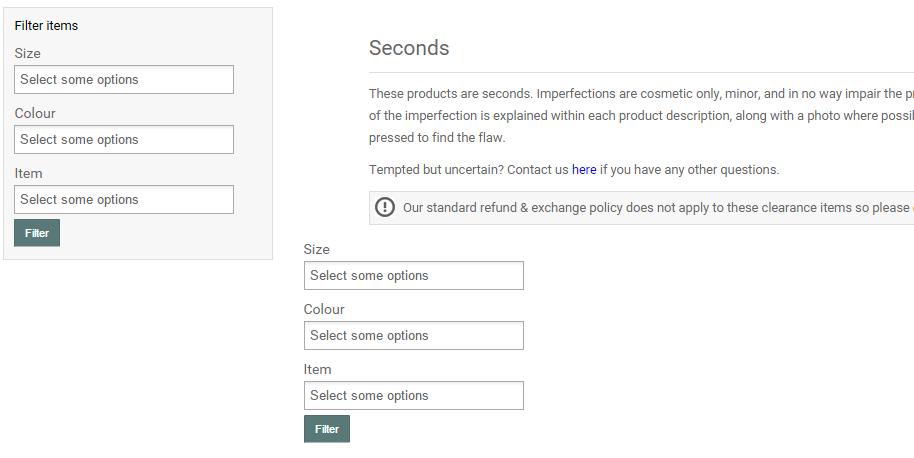Viewport: 914px width, 458px height.
Task: Open the Item dropdown in the Filter items panel
Action: pos(124,200)
